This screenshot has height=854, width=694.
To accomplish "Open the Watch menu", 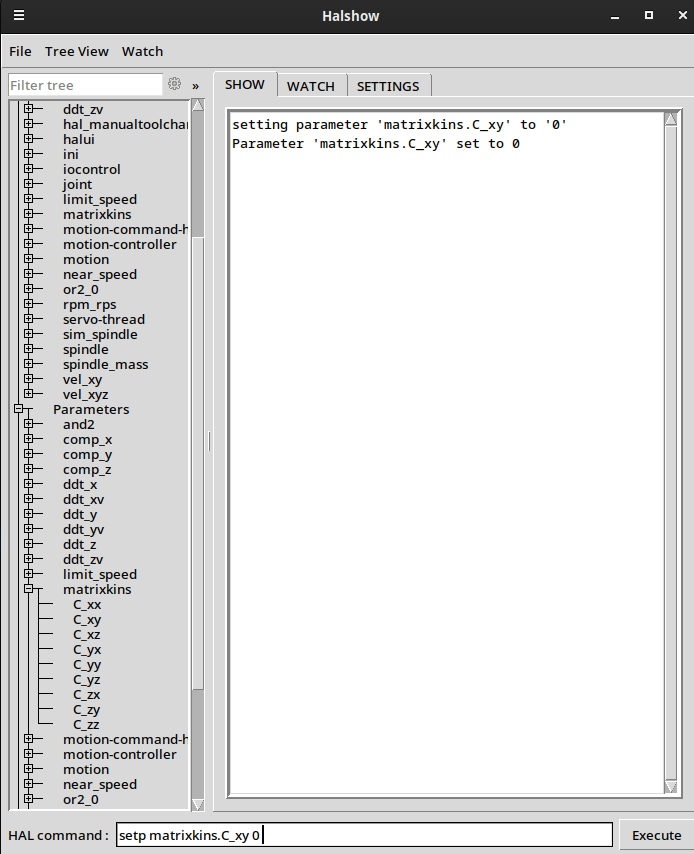I will click(x=142, y=51).
